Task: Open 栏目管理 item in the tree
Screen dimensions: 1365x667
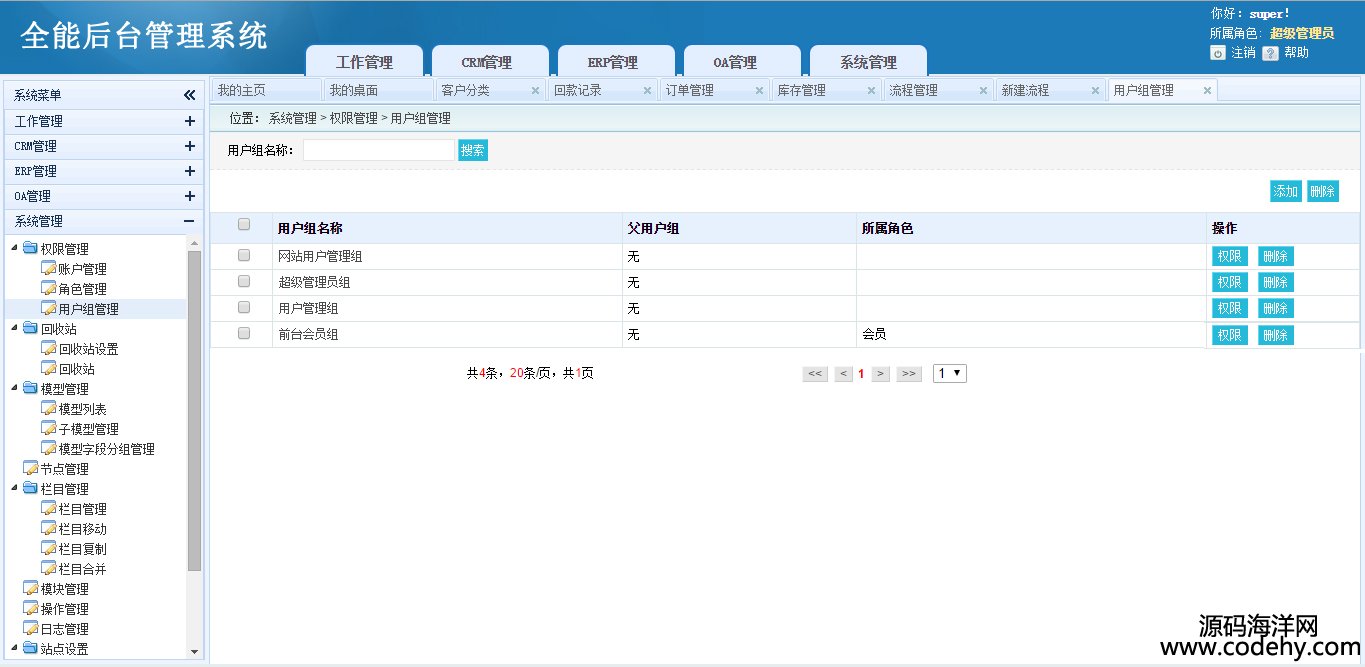Action: 82,508
